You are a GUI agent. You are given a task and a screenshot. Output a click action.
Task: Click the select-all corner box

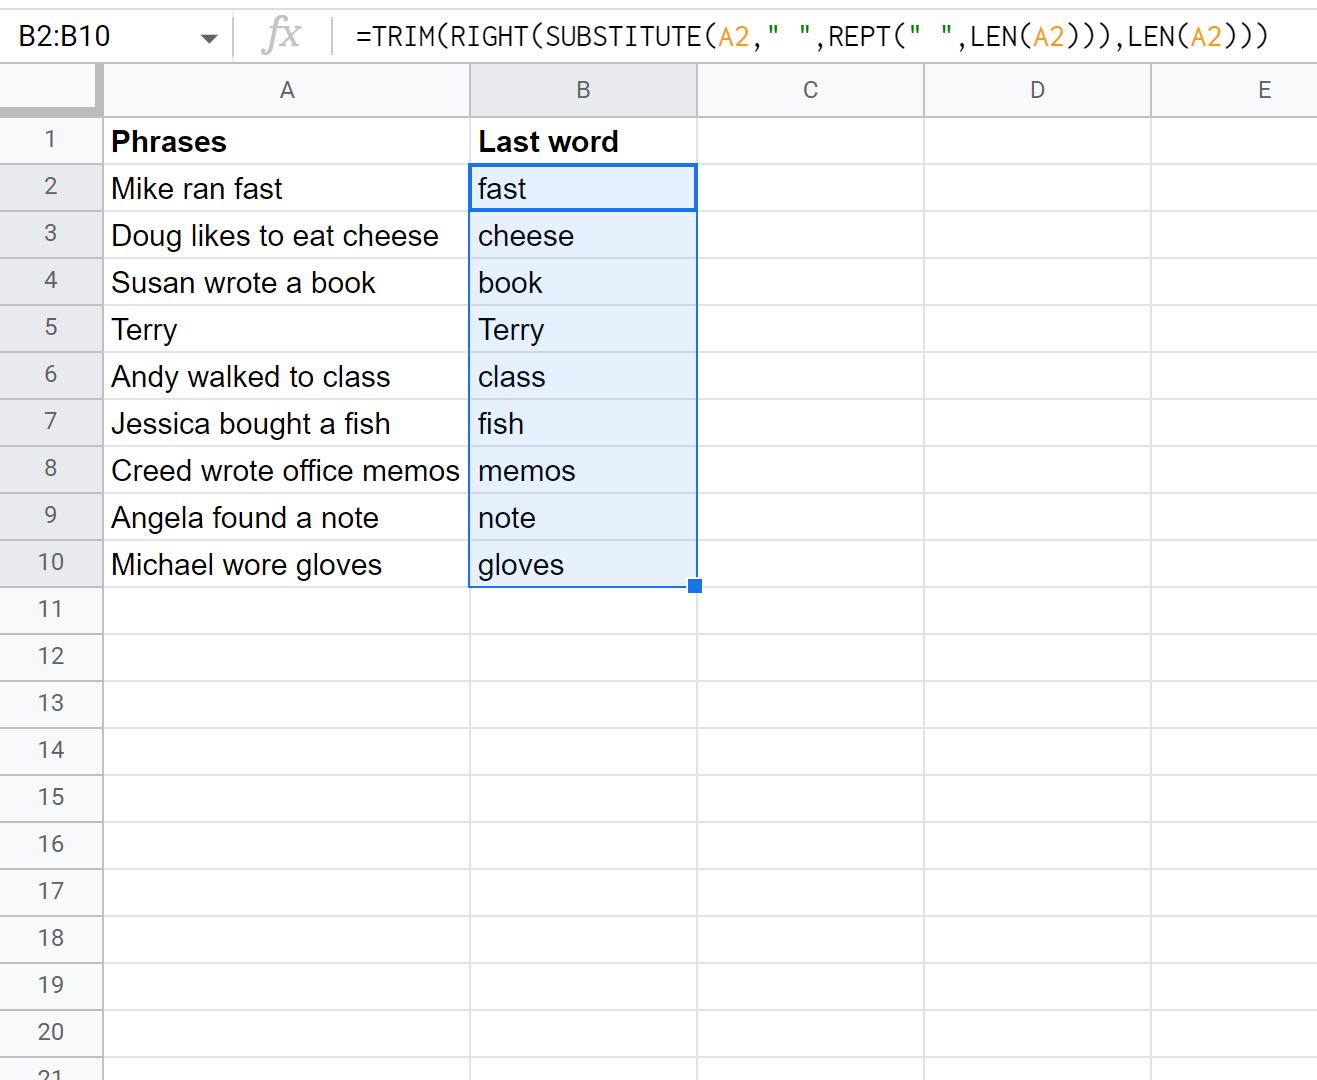(x=51, y=90)
